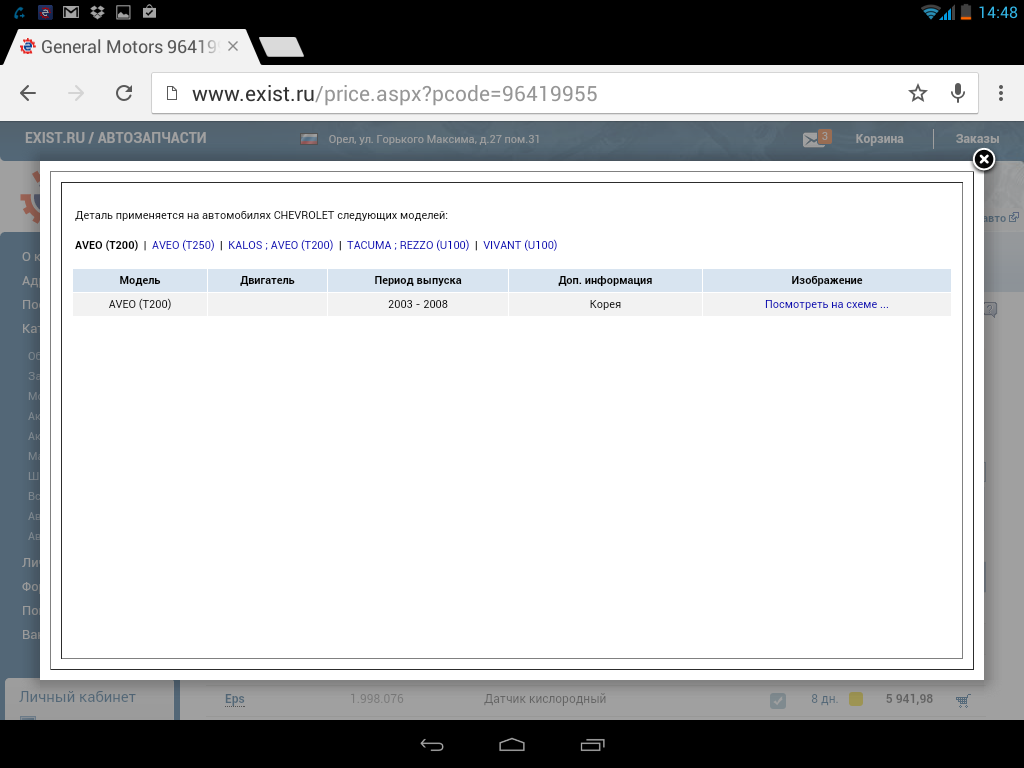Click the 'Период выпуска' column header

click(418, 280)
